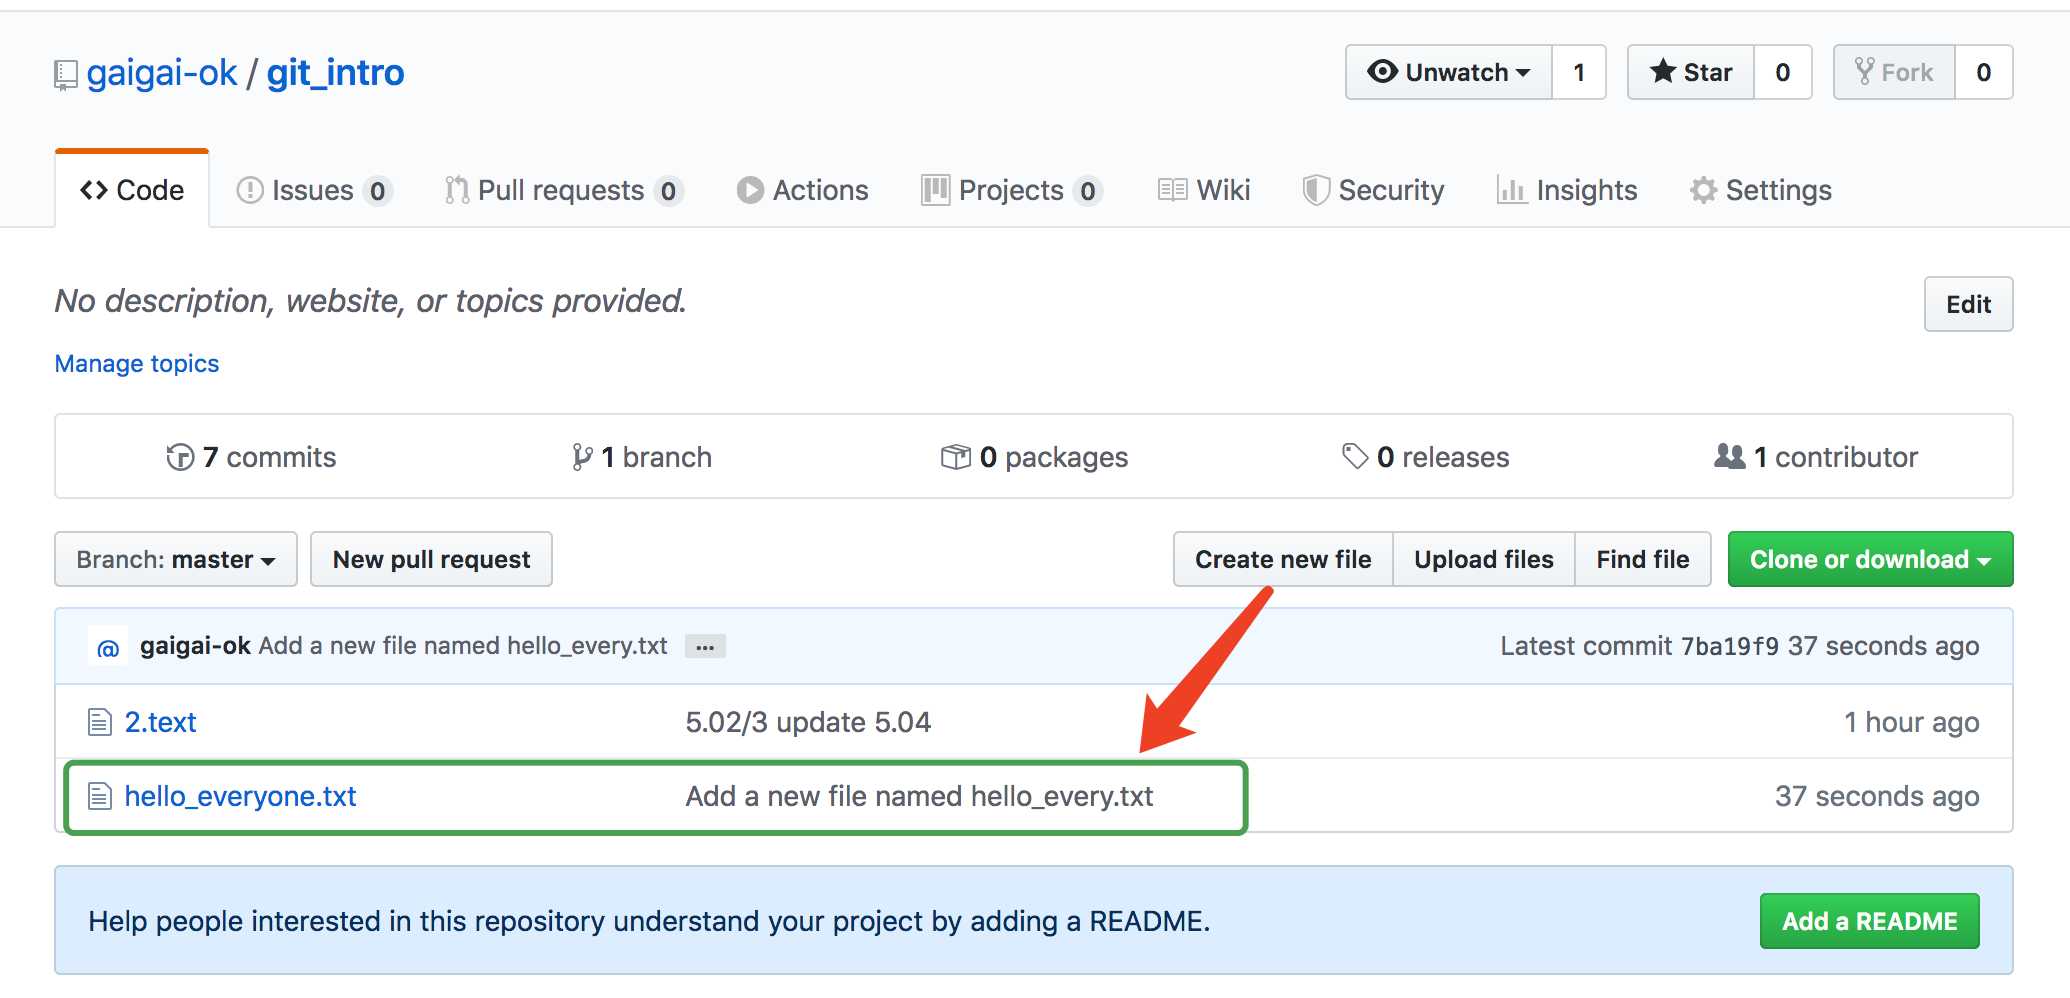Click the Projects board icon
Viewport: 2070px width, 998px height.
click(x=935, y=190)
